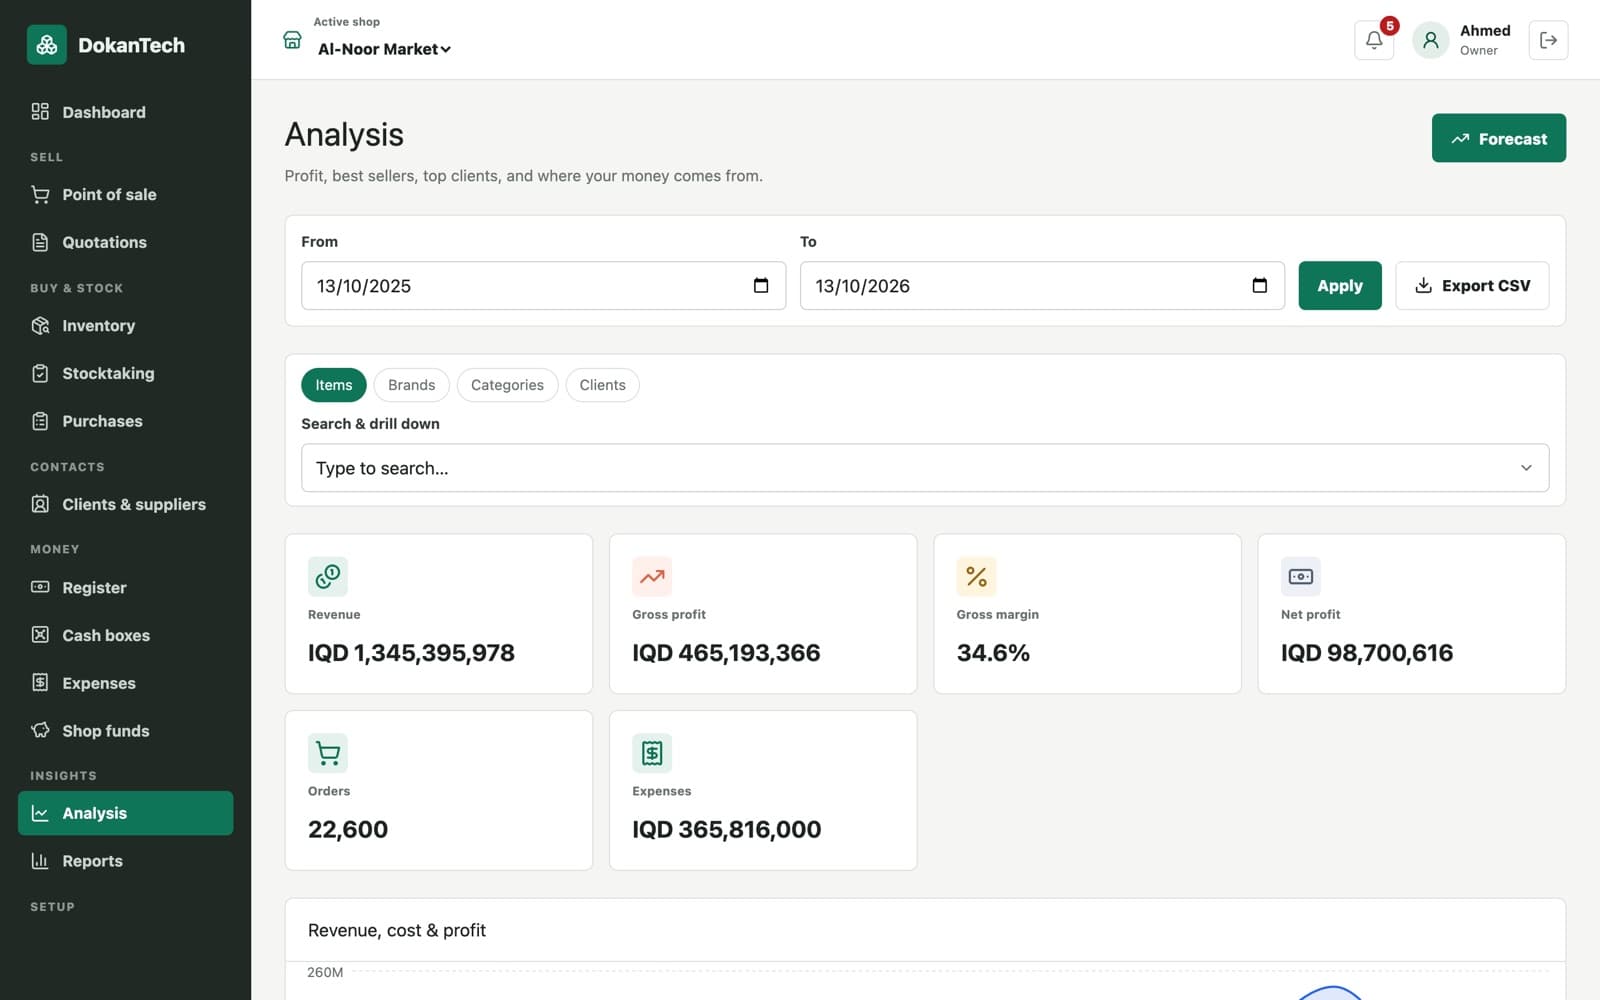The image size is (1600, 1000).
Task: Switch to the Categories tab
Action: click(x=507, y=385)
